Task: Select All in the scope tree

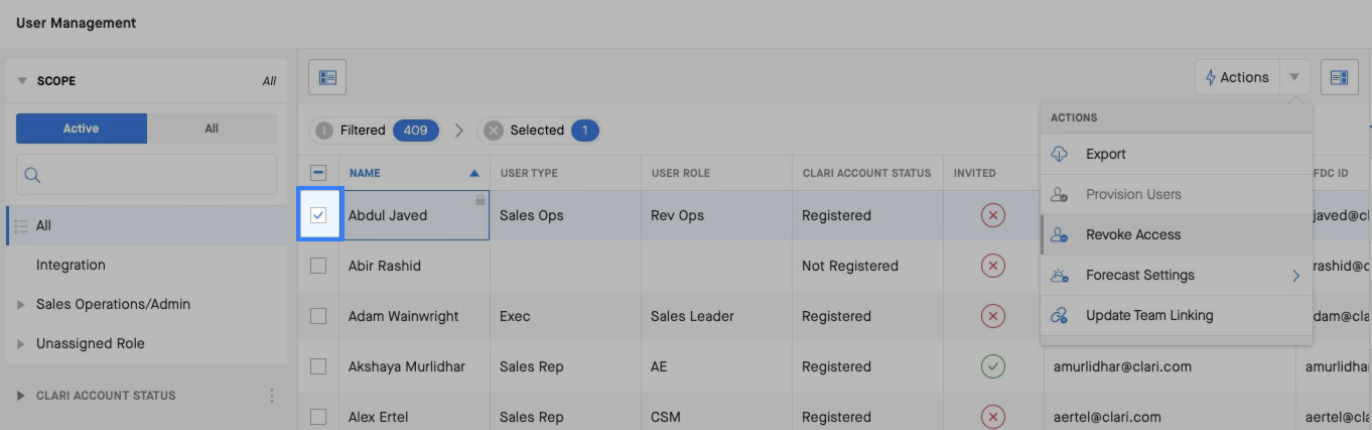Action: tap(146, 226)
